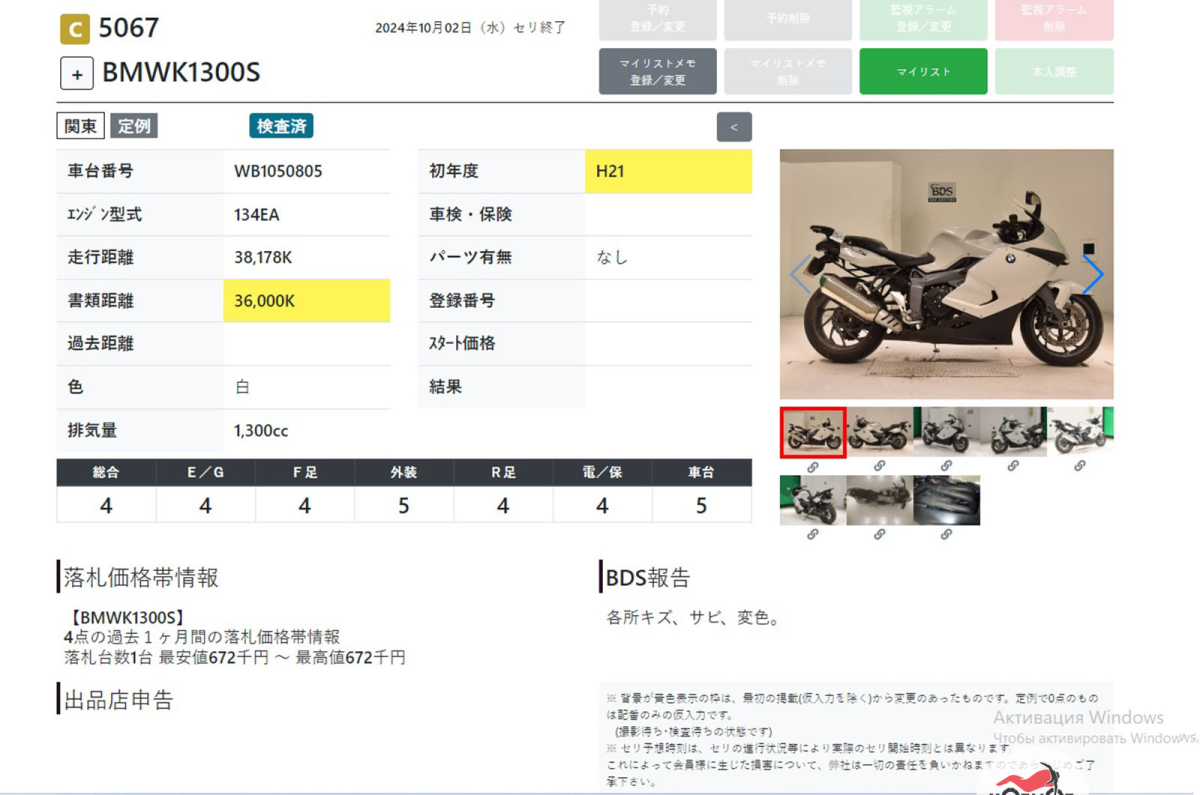Click the BDS報告 section heading
1200x795 pixels.
tap(648, 577)
